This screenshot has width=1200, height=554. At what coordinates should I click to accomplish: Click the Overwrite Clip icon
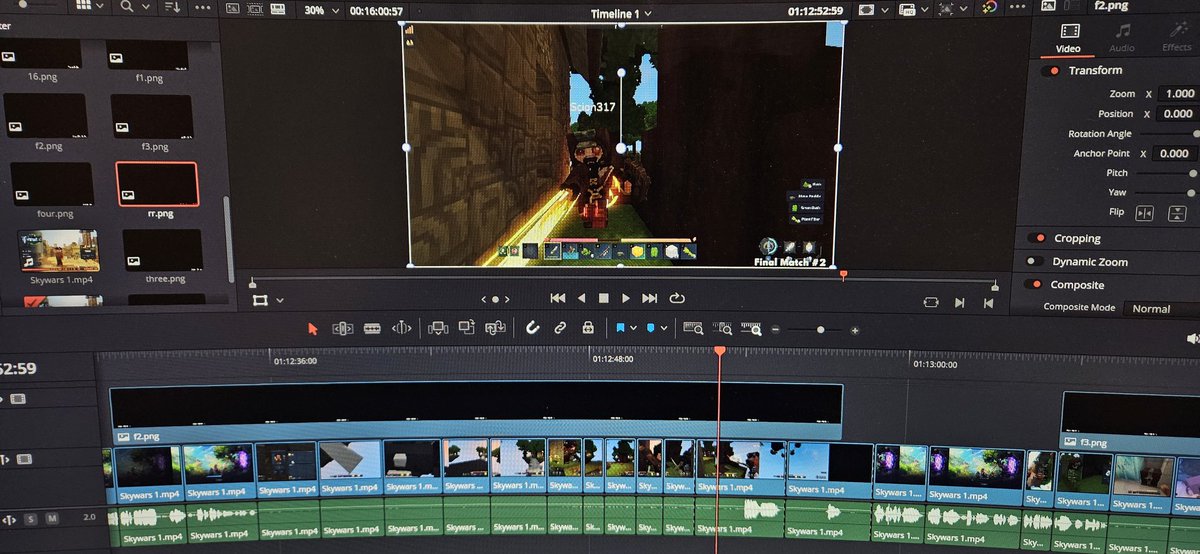tap(466, 327)
